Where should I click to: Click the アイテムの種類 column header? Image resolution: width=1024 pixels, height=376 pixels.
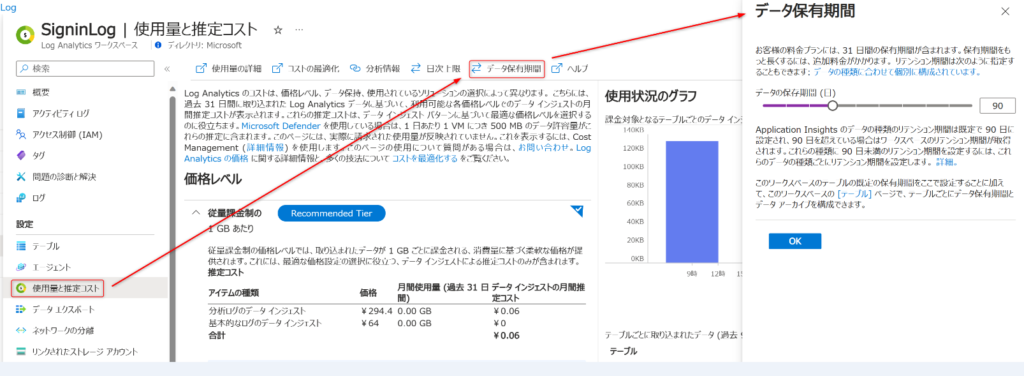point(233,292)
